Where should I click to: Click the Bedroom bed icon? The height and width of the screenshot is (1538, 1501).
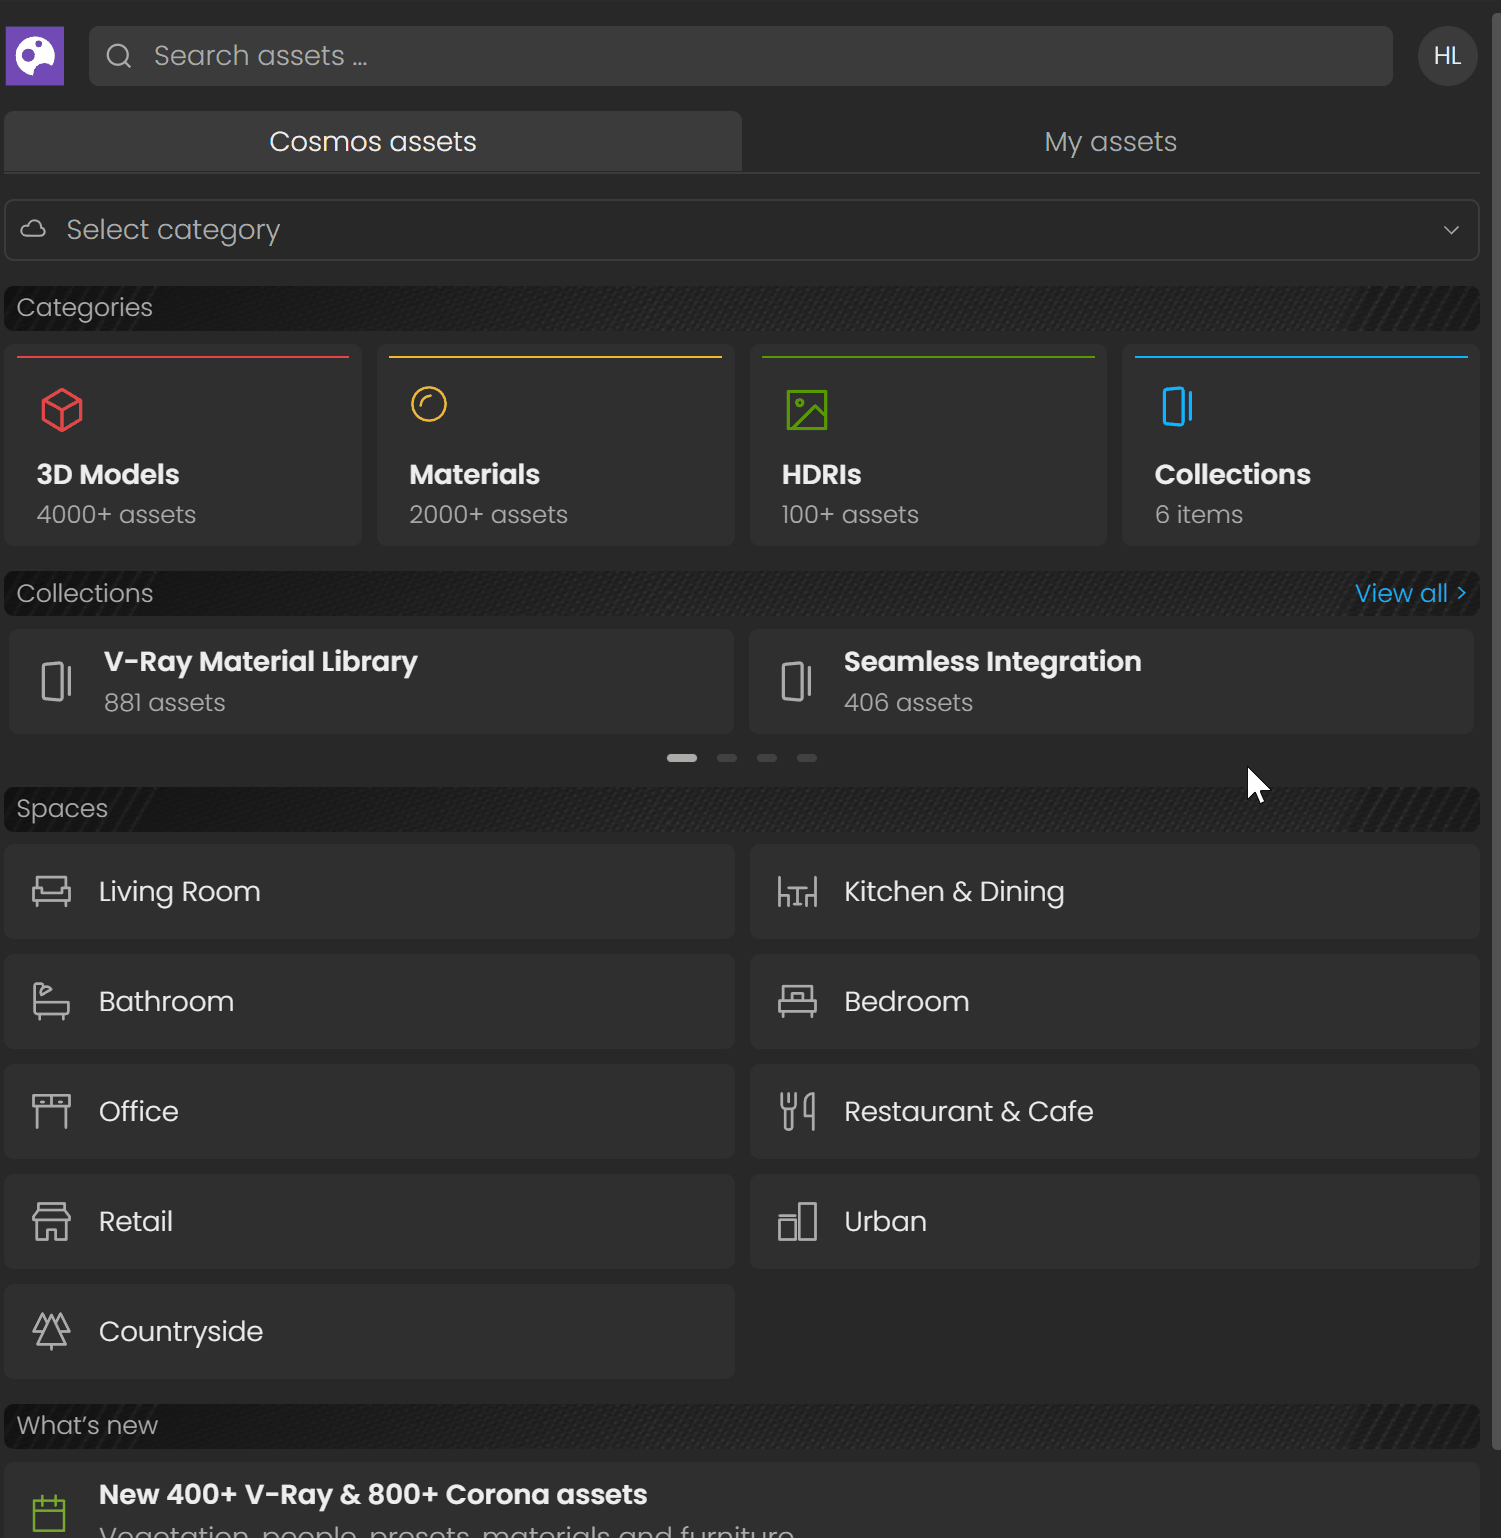click(797, 1001)
